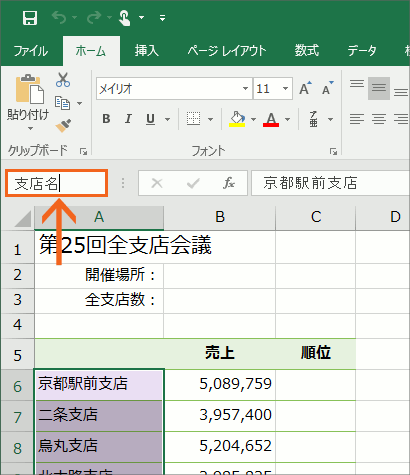Open Font Color dropdown arrow
This screenshot has height=475, width=410.
tap(287, 119)
